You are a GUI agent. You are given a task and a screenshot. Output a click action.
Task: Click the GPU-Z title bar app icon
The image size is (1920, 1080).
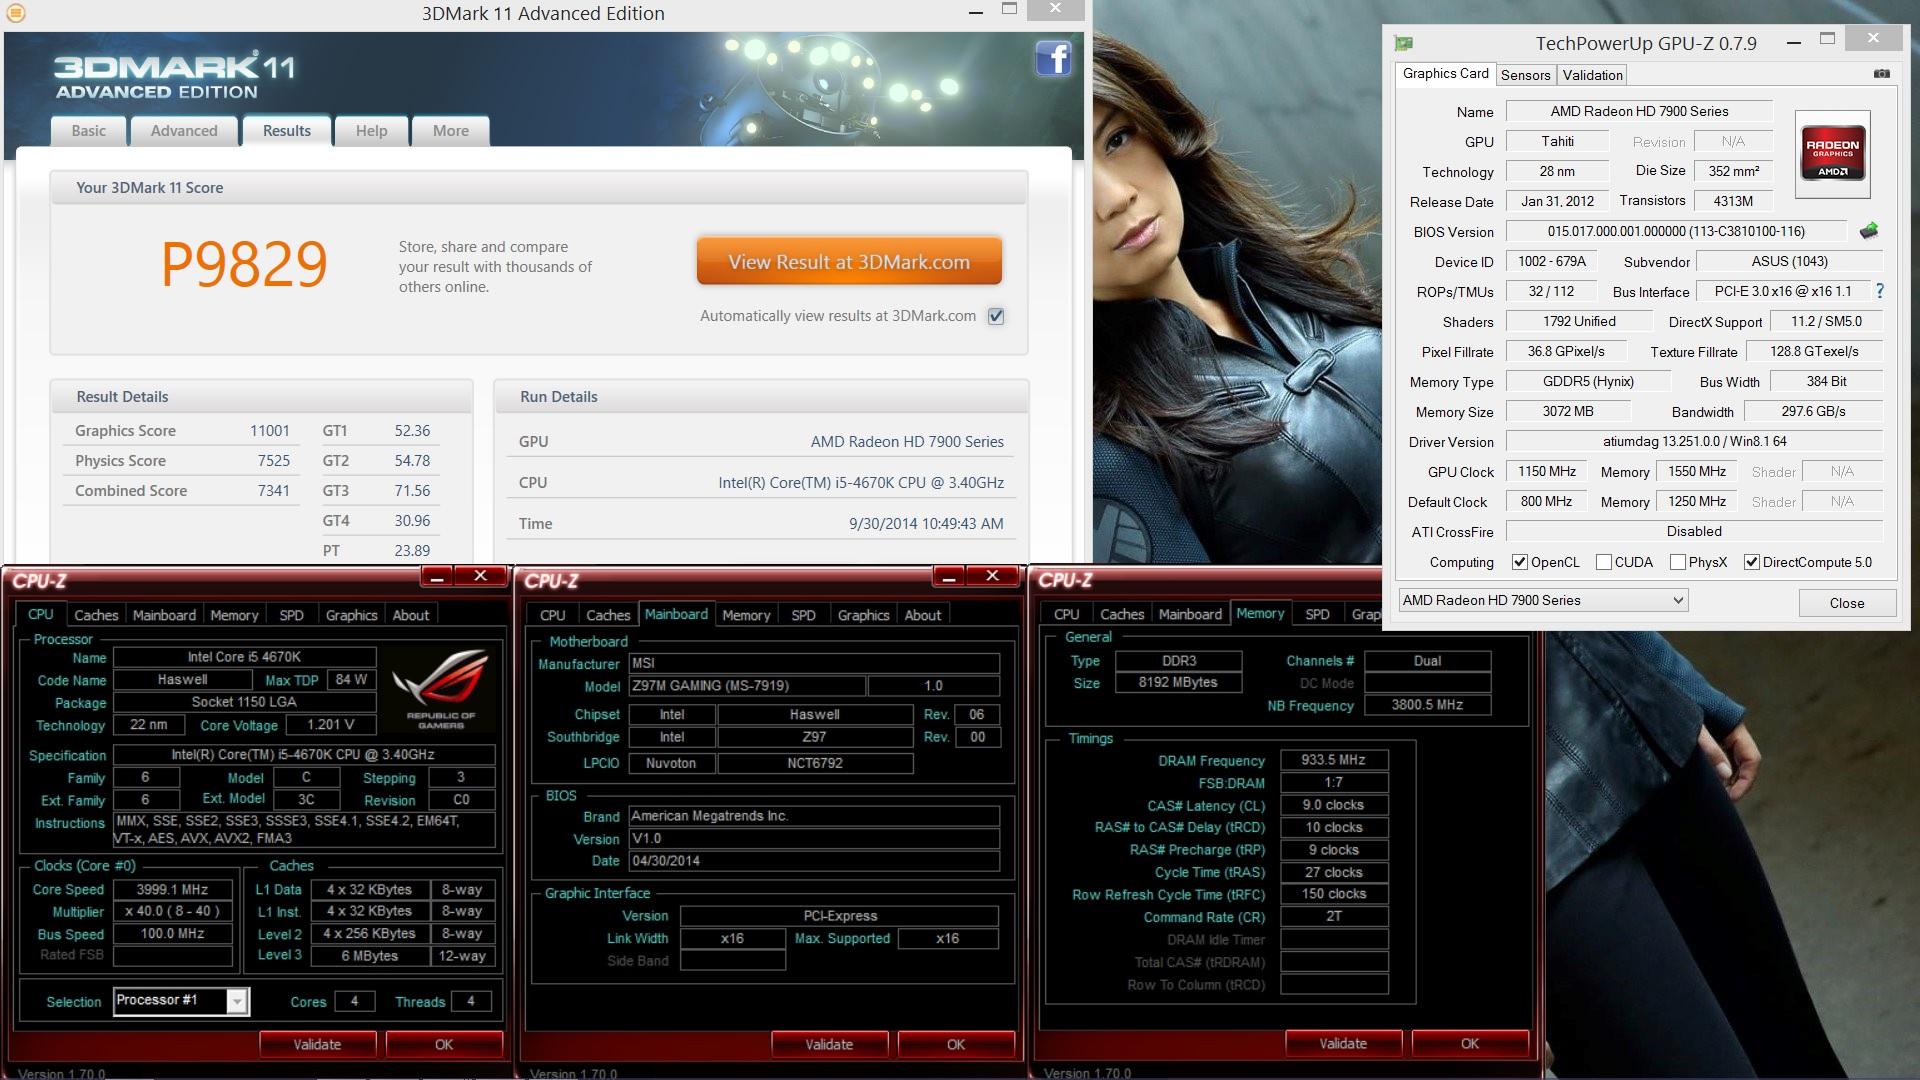[1403, 43]
